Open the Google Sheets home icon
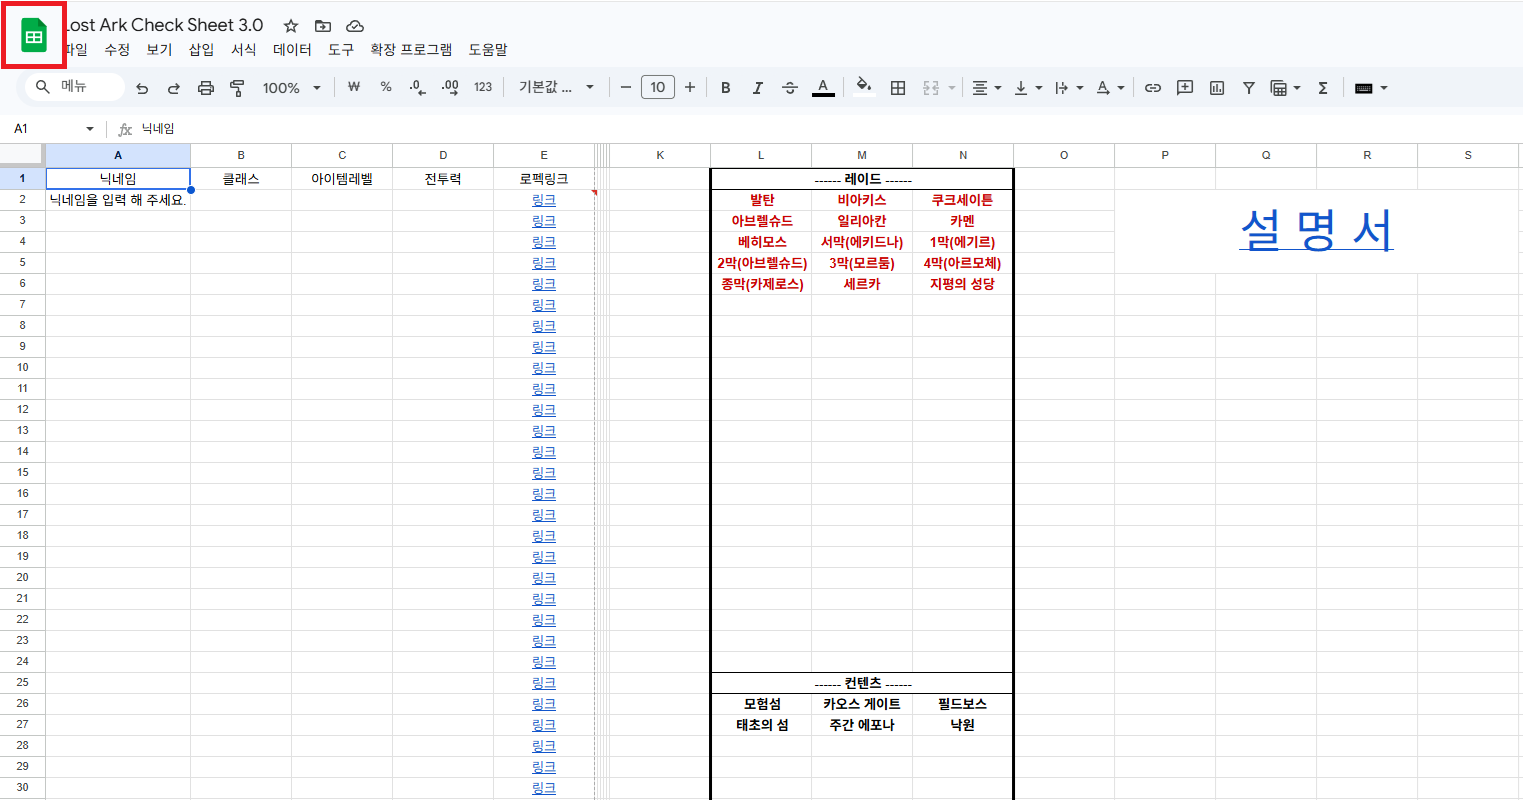This screenshot has height=800, width=1523. [x=34, y=37]
